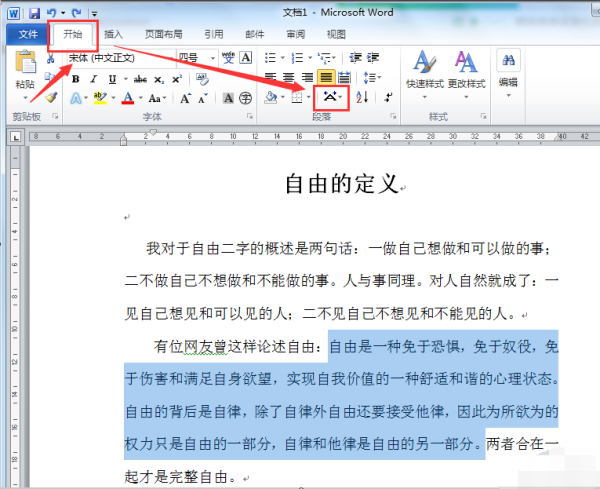Toggle the Justify alignment button
Viewport: 600px width, 489px height.
tap(326, 77)
